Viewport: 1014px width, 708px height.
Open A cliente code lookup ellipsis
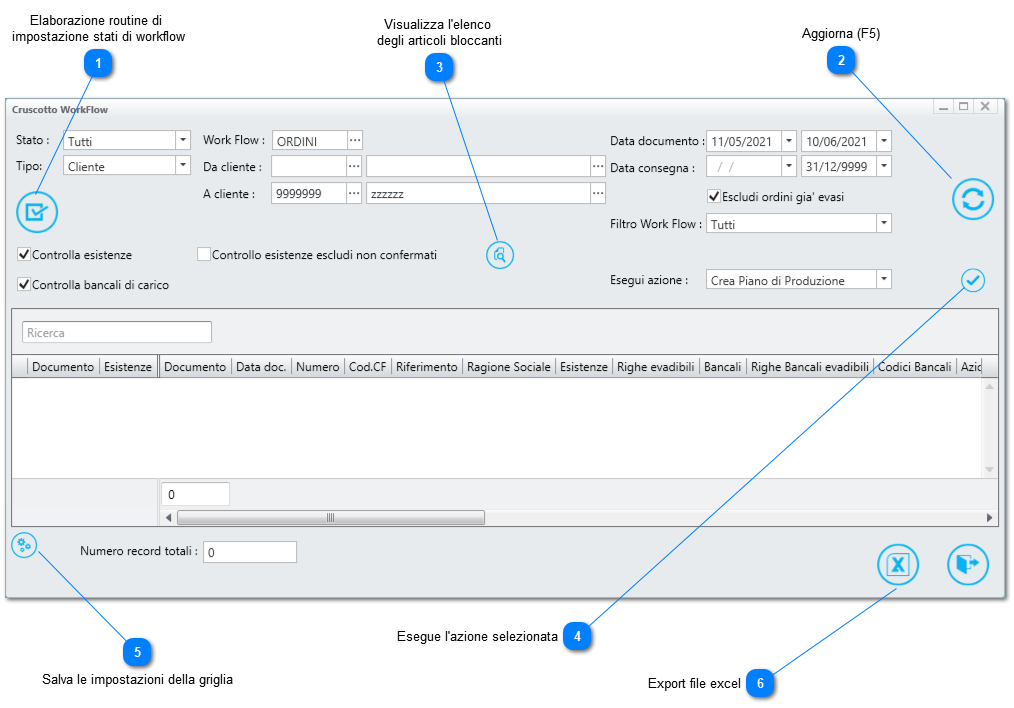354,193
